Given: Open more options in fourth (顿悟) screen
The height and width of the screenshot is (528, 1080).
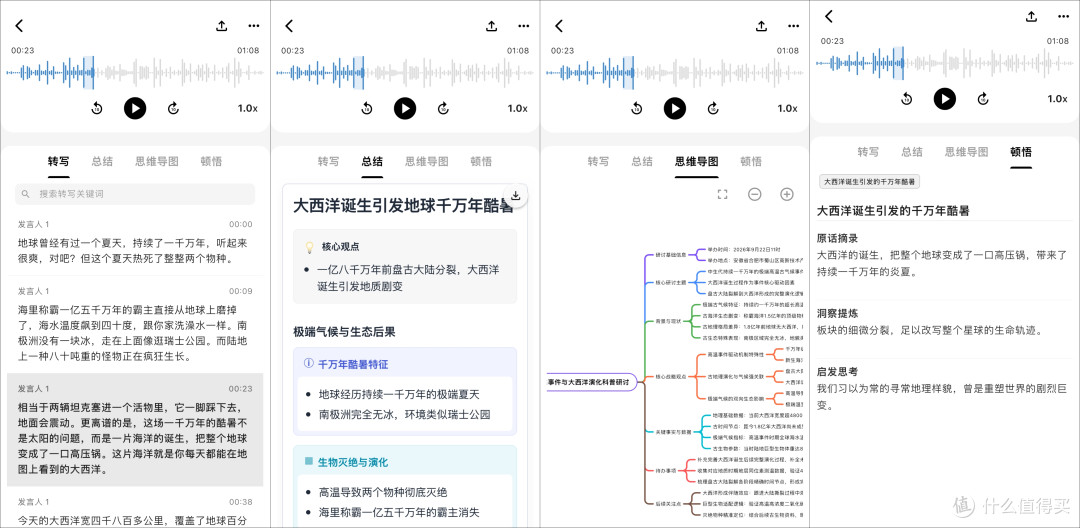Looking at the screenshot, I should [x=1064, y=17].
